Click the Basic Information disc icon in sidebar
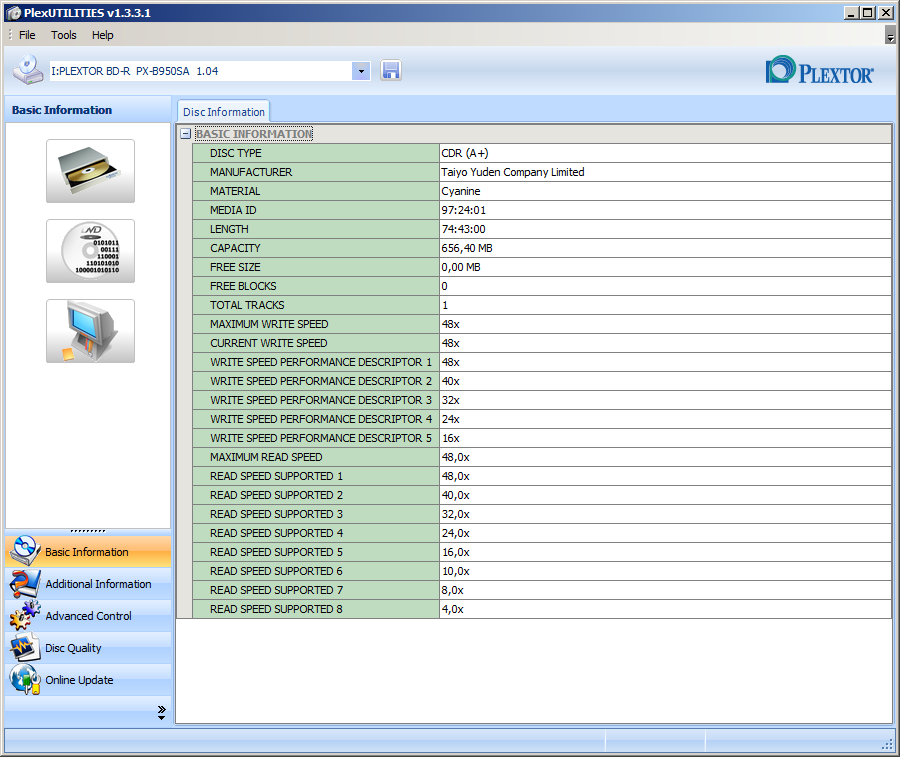 tap(25, 551)
